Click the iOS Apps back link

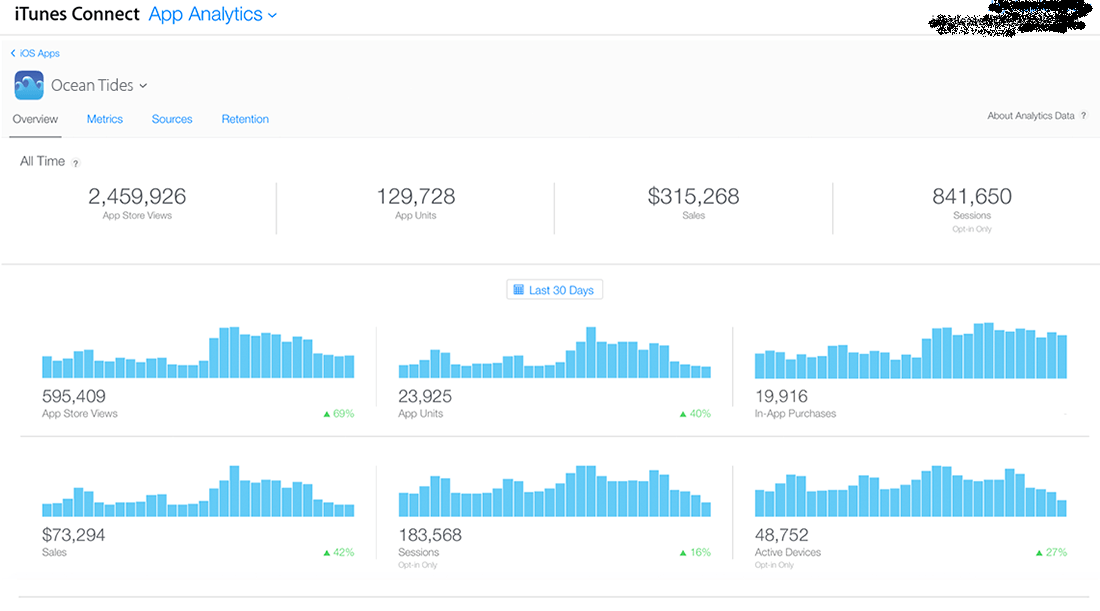pos(39,53)
